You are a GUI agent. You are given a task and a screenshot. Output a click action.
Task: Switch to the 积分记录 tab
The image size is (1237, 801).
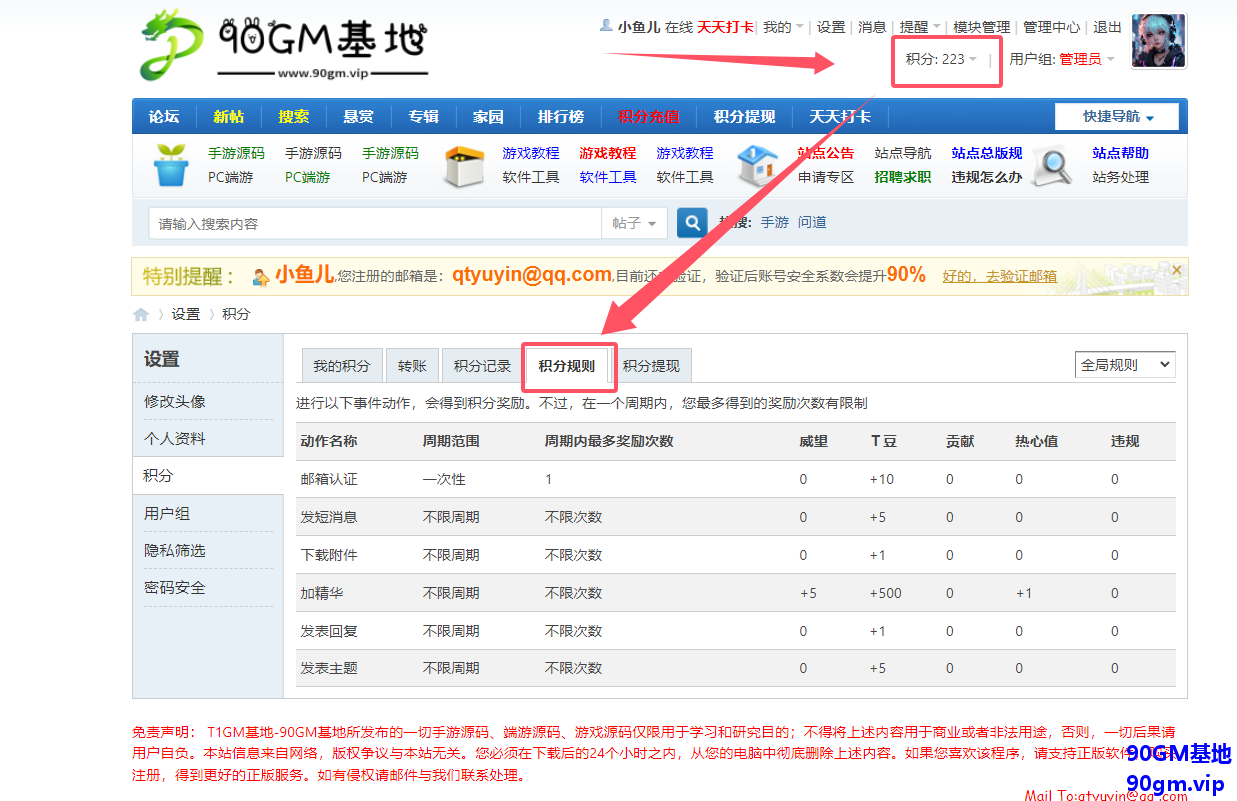click(x=482, y=366)
